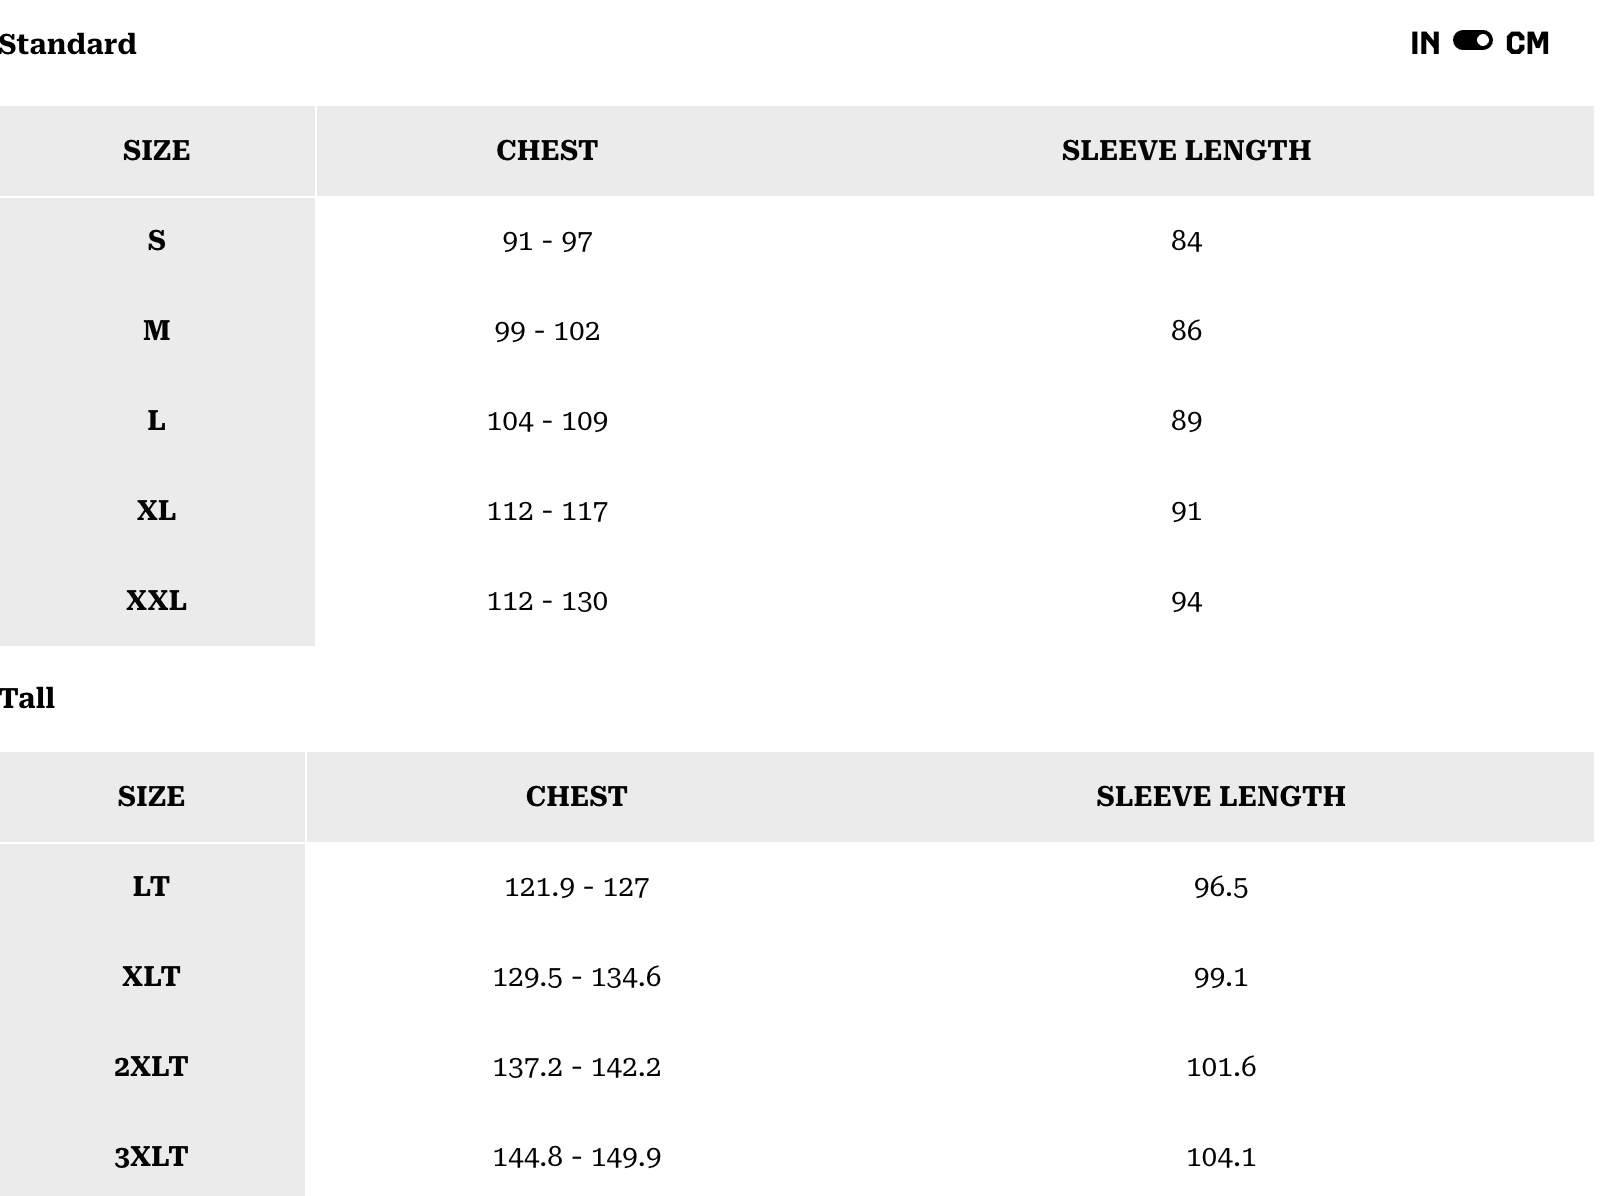
Task: Click the IN unit label
Action: pyautogui.click(x=1425, y=43)
